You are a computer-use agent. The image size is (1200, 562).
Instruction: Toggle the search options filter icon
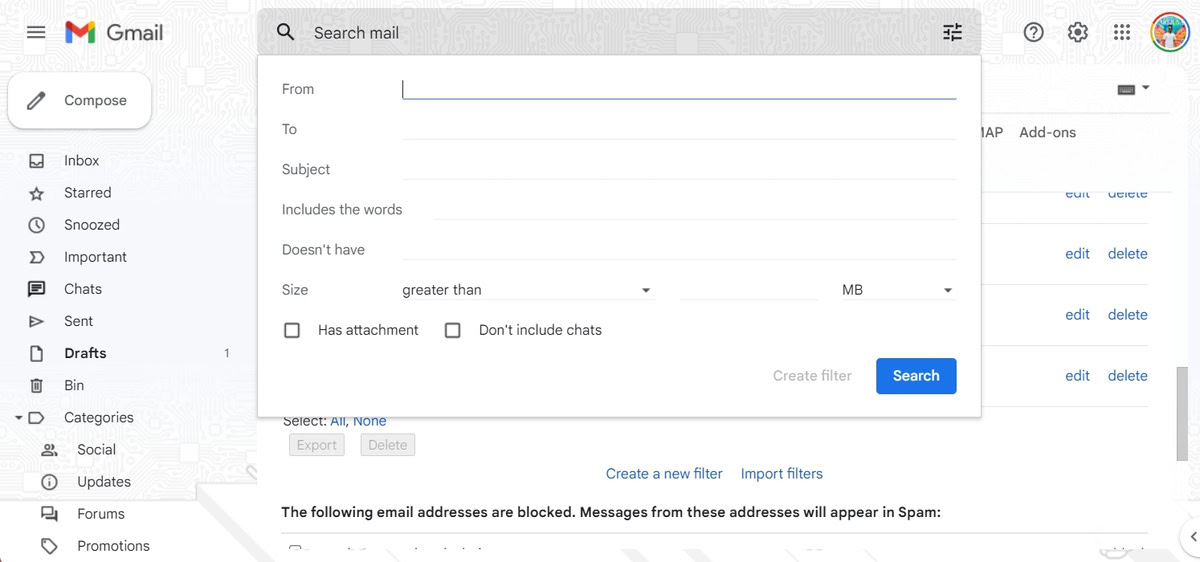point(952,32)
